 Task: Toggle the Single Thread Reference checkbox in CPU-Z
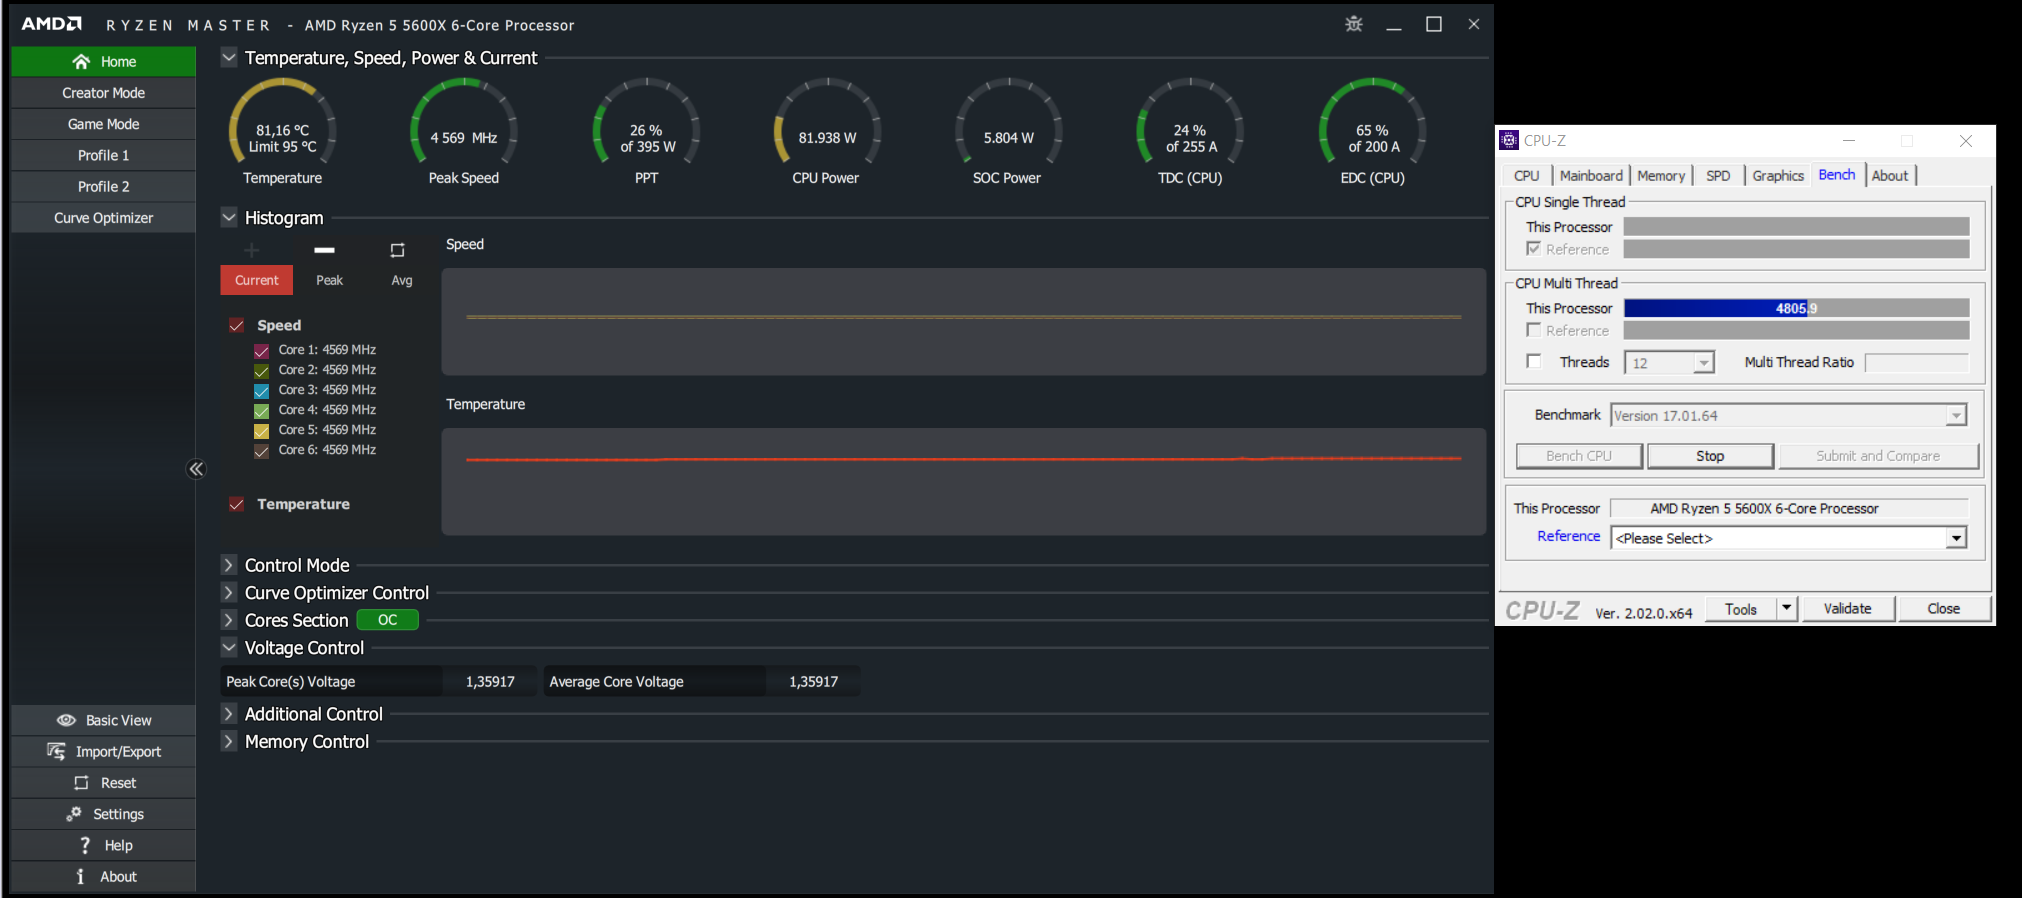pos(1533,248)
